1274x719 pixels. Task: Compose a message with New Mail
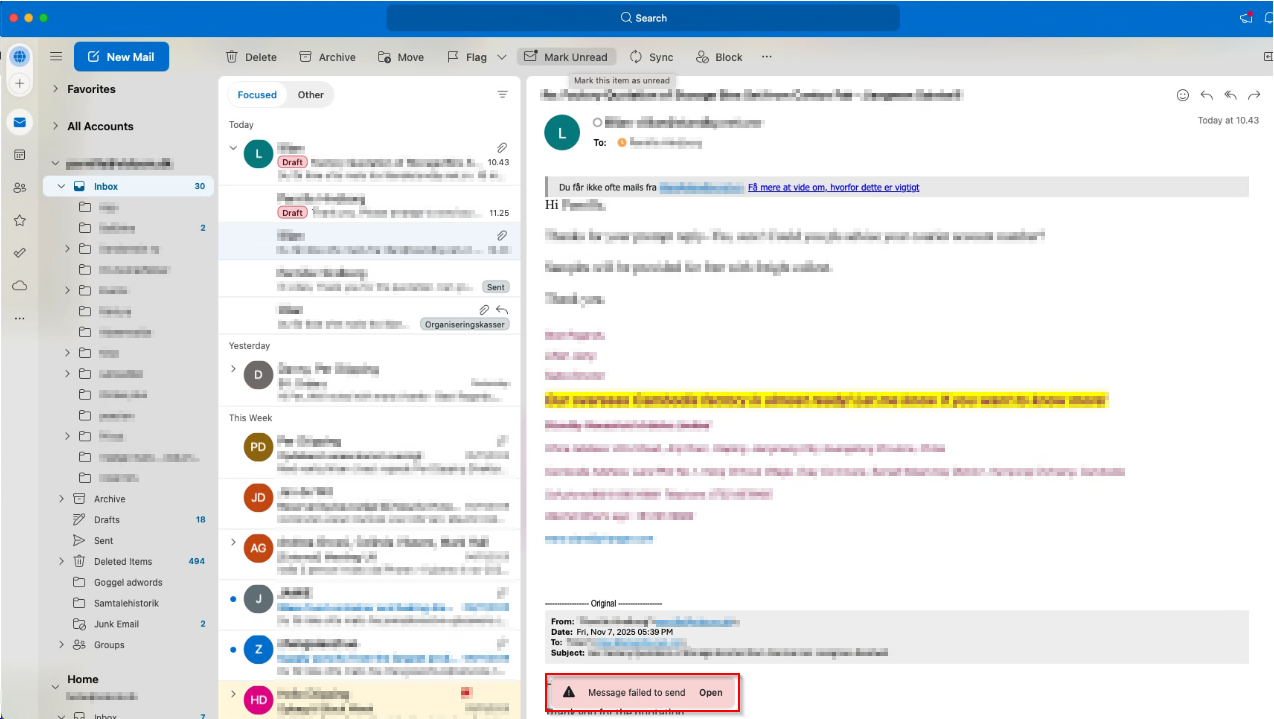coord(121,57)
